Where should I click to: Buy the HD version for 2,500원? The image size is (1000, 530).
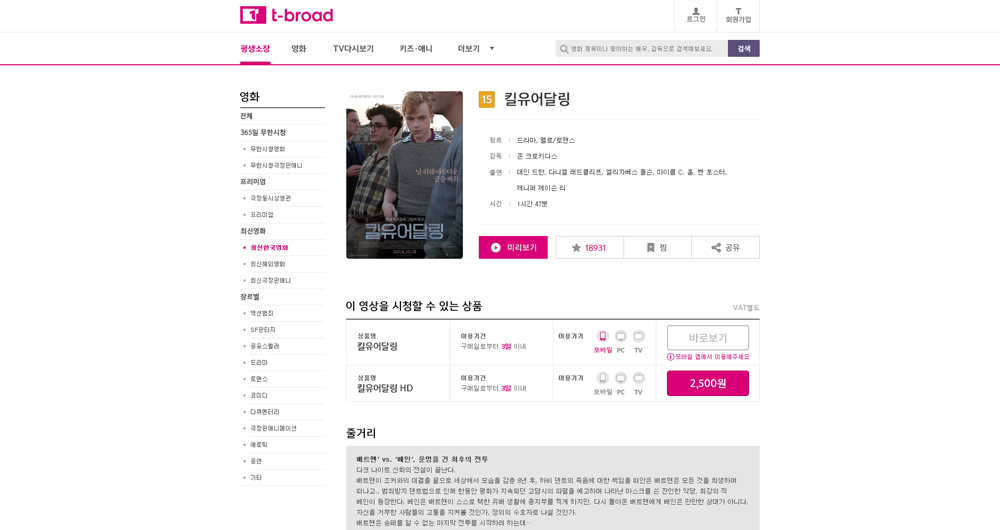708,383
